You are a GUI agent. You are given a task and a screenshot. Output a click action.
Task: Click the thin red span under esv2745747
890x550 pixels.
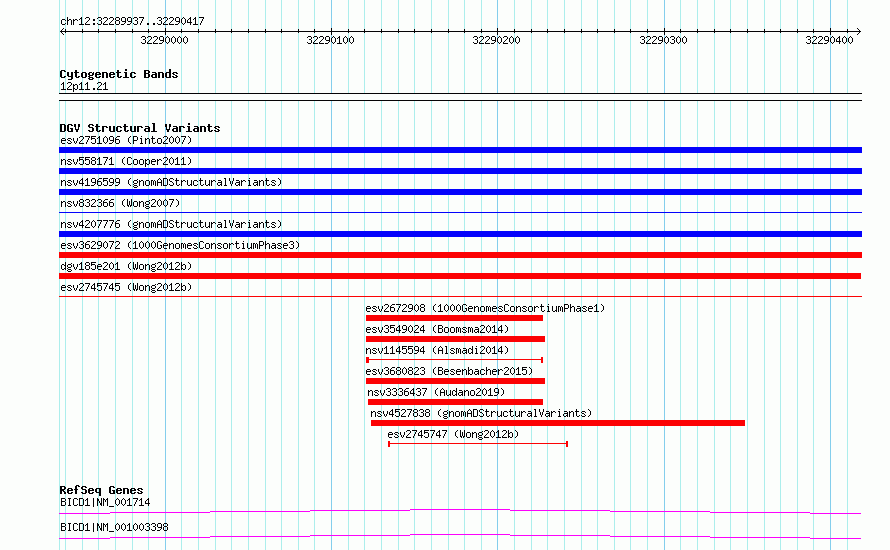[x=478, y=444]
